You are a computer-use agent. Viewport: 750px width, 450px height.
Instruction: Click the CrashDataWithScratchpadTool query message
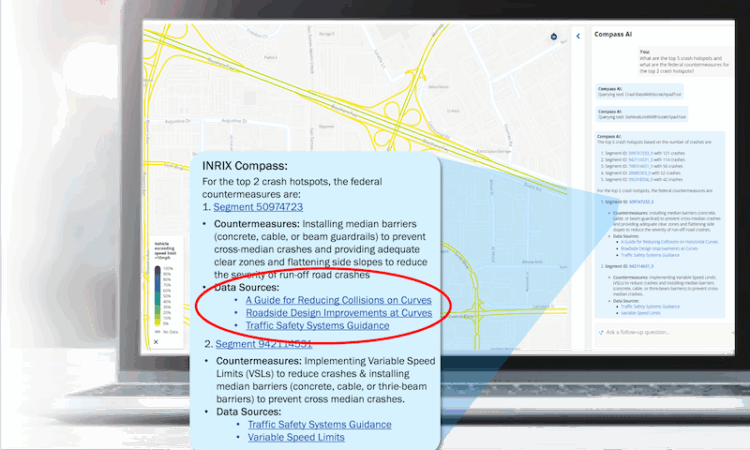pyautogui.click(x=639, y=91)
